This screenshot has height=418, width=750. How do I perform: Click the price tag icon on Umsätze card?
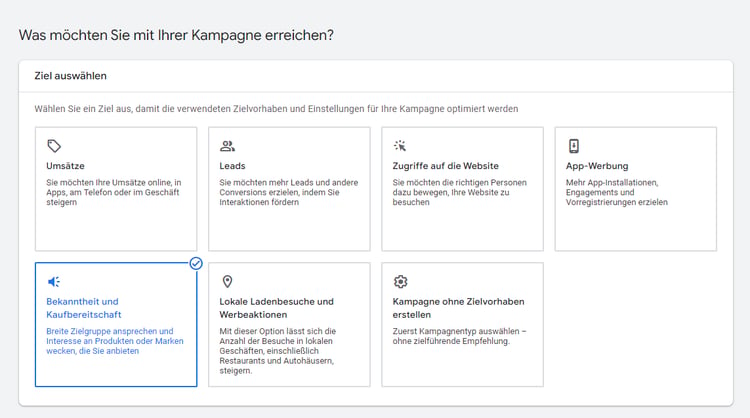tap(54, 146)
